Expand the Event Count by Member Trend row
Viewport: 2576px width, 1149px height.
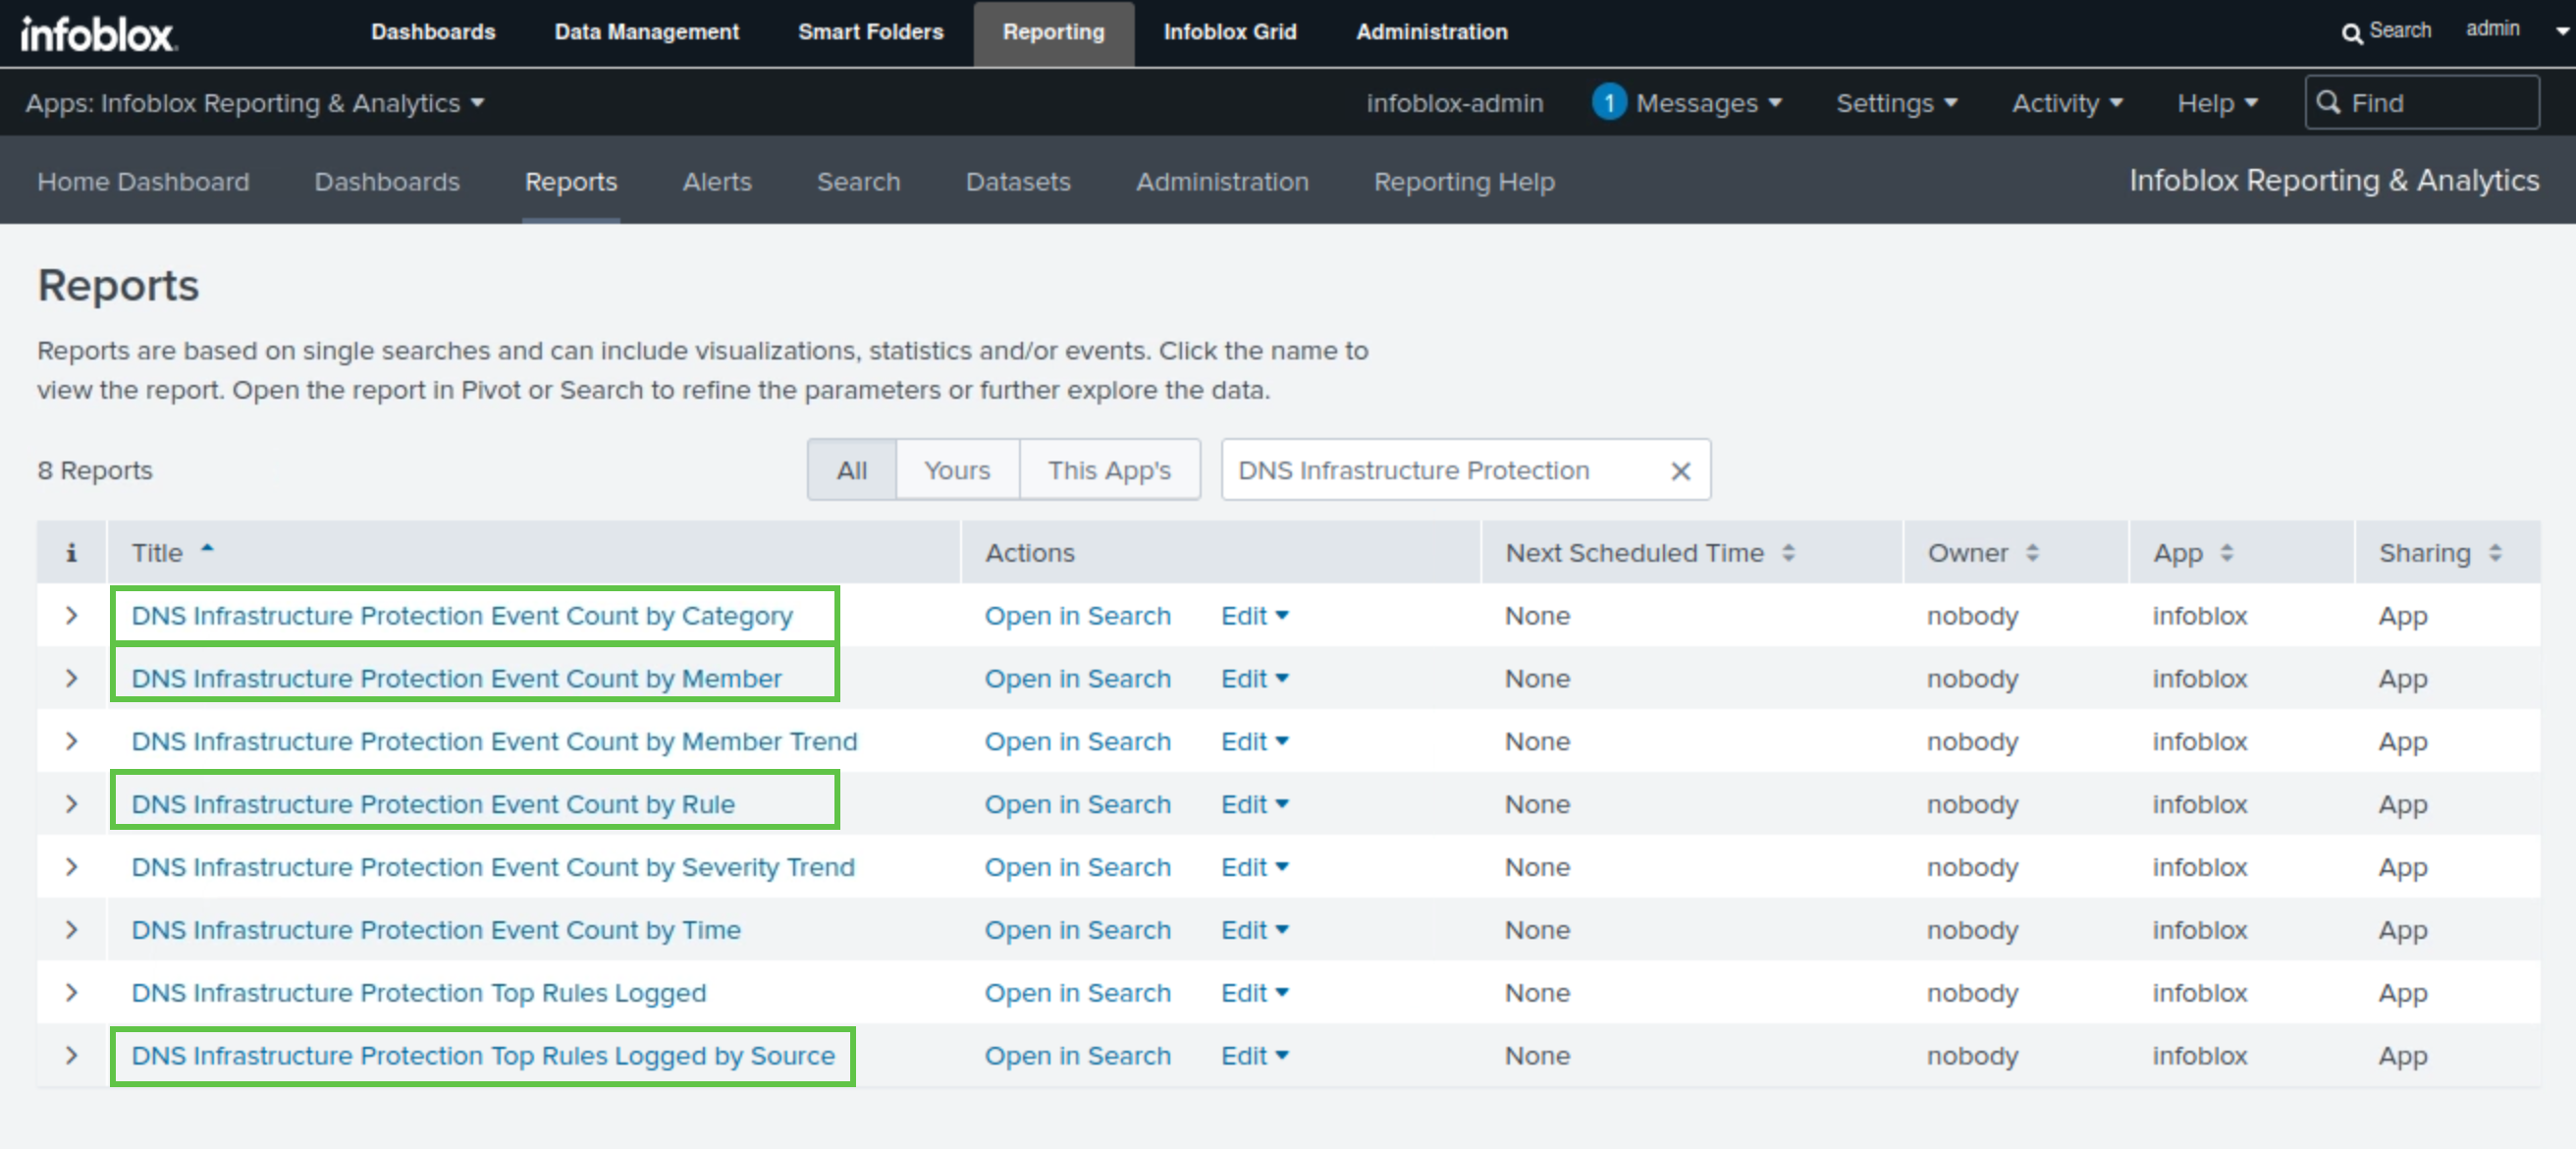coord(71,742)
